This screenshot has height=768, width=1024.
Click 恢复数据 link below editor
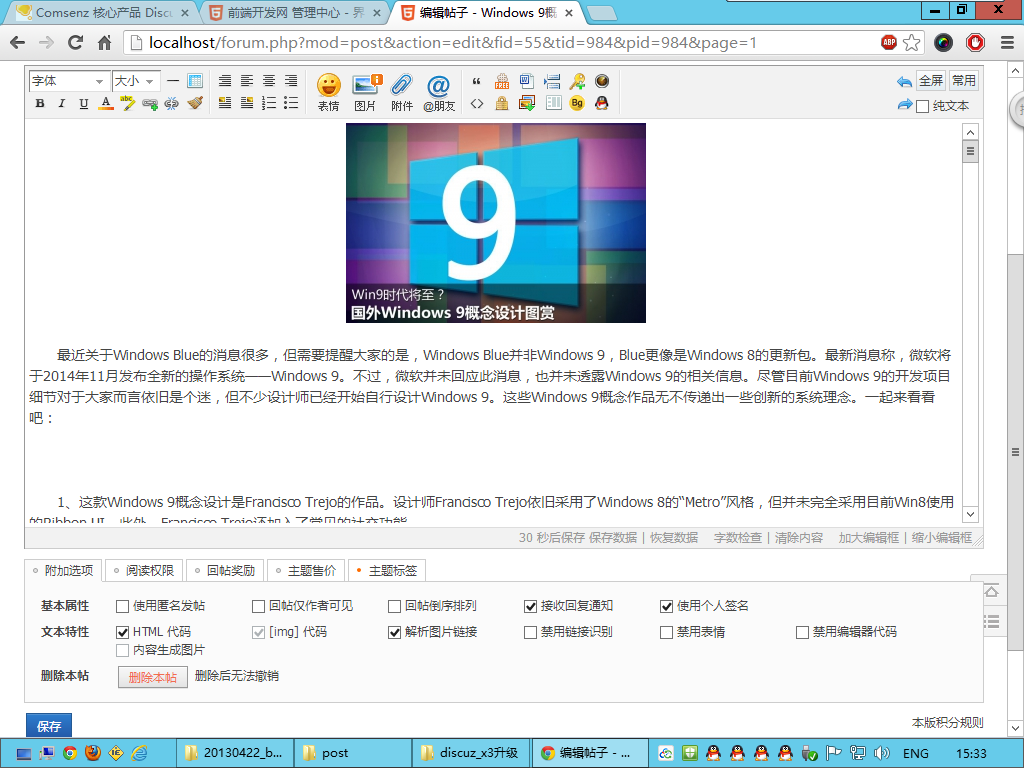pos(674,538)
